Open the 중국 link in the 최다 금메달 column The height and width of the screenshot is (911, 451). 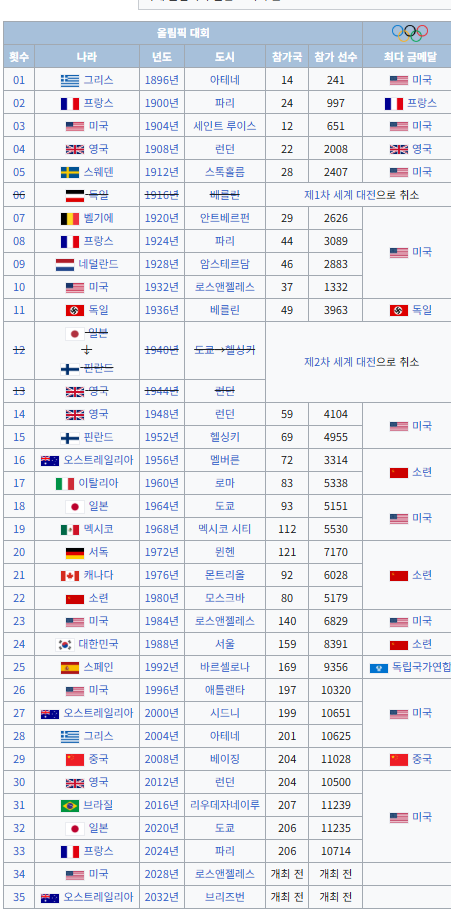[x=422, y=759]
